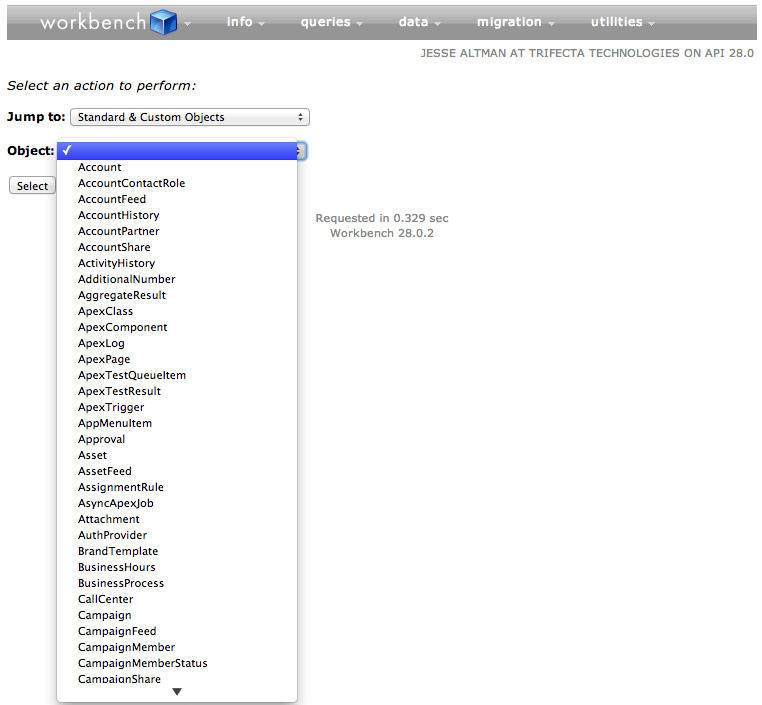The height and width of the screenshot is (705, 762).
Task: Click the Workbench blue cube logo
Action: 164,22
